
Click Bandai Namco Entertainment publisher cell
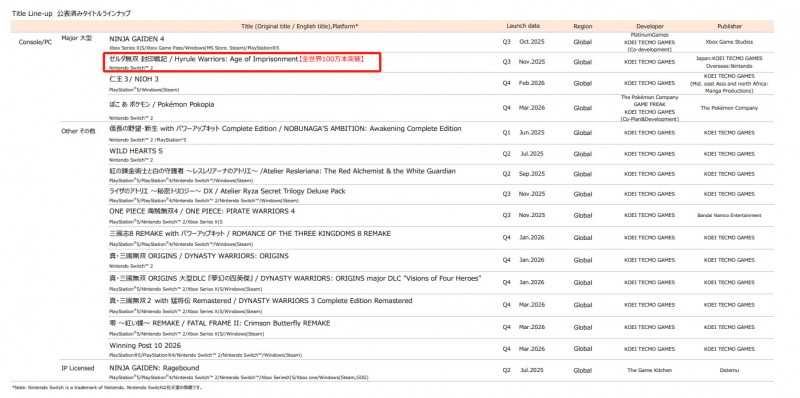730,215
